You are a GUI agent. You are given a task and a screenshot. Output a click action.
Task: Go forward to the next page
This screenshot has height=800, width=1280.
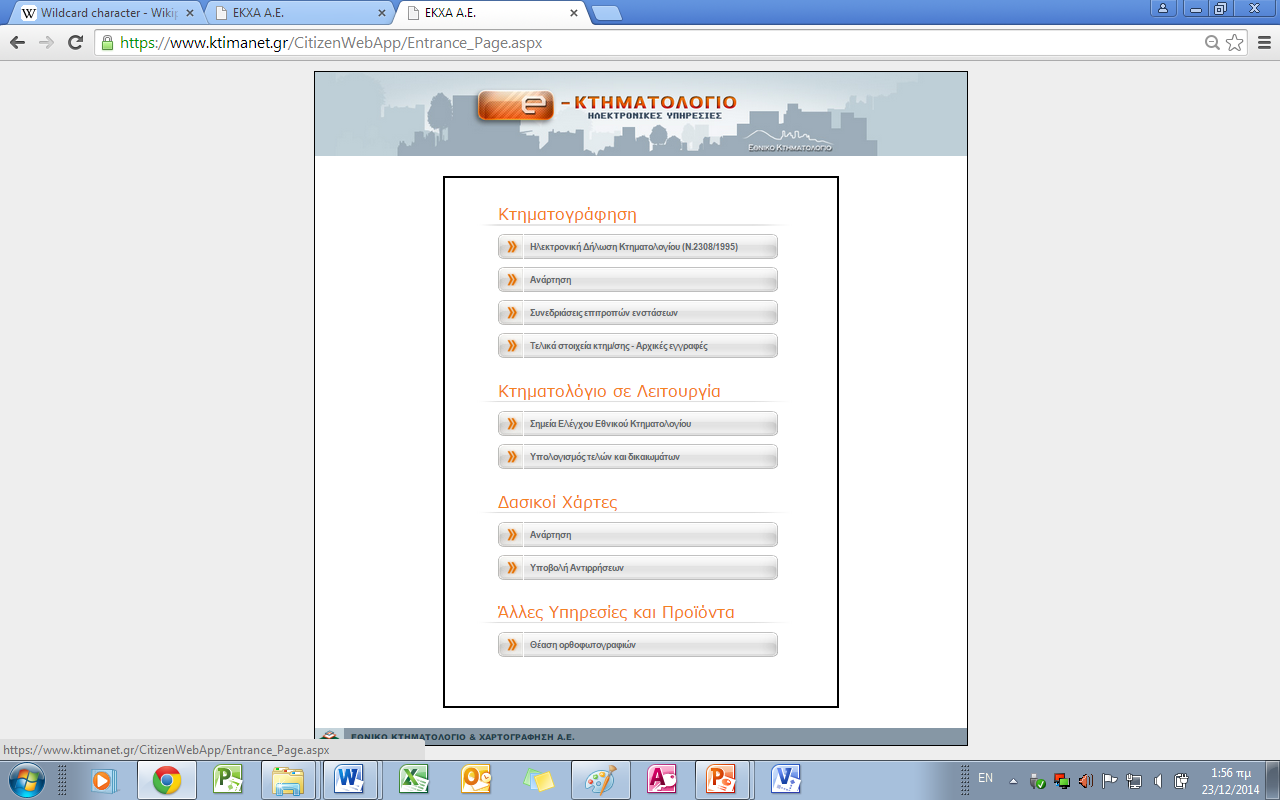click(46, 42)
